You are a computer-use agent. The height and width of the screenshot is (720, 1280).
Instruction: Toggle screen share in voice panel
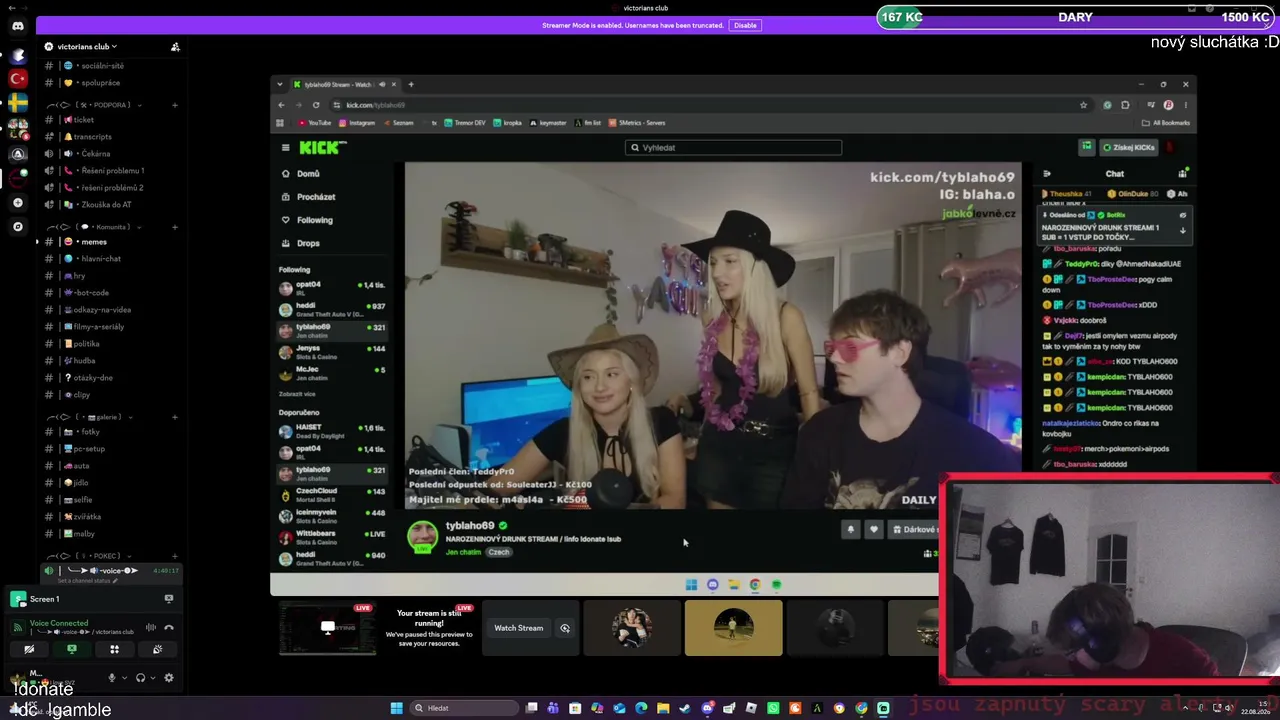tap(72, 650)
